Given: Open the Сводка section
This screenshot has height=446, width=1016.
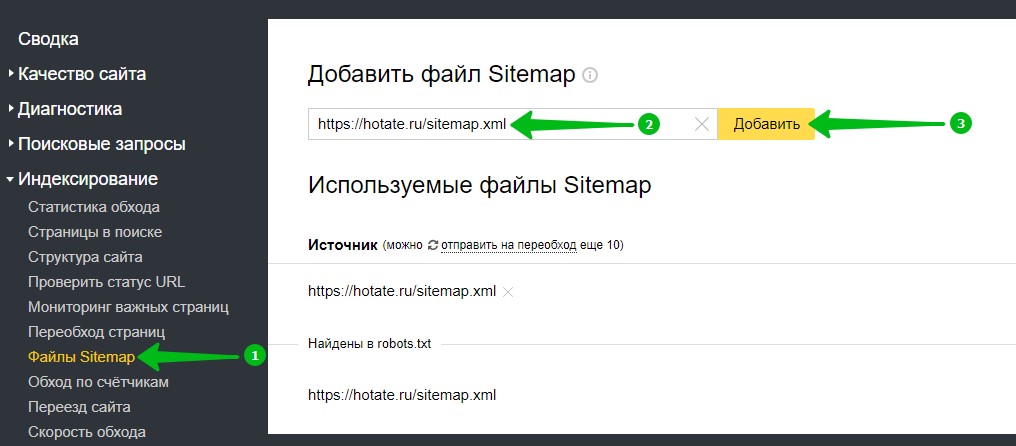Looking at the screenshot, I should coord(49,39).
